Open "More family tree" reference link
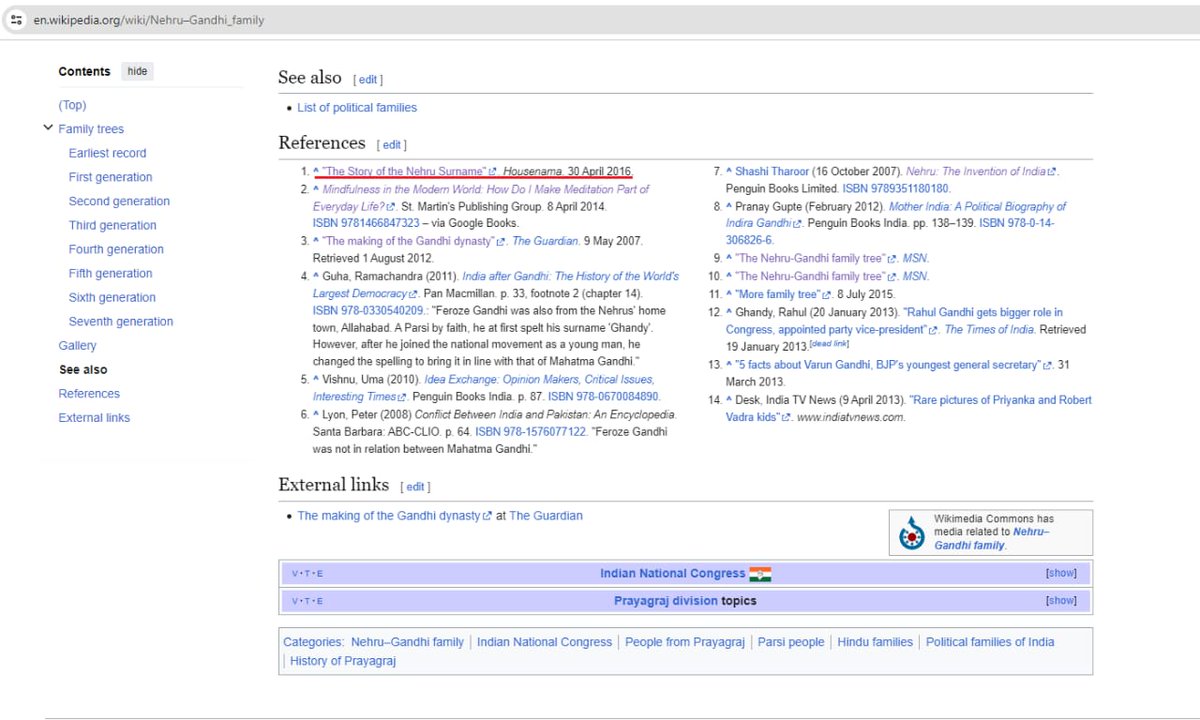 [x=783, y=294]
